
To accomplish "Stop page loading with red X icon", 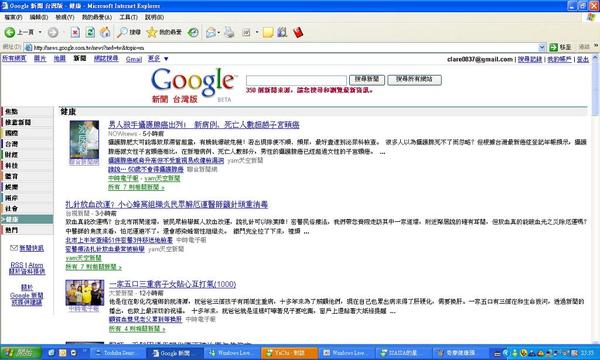I will click(75, 33).
